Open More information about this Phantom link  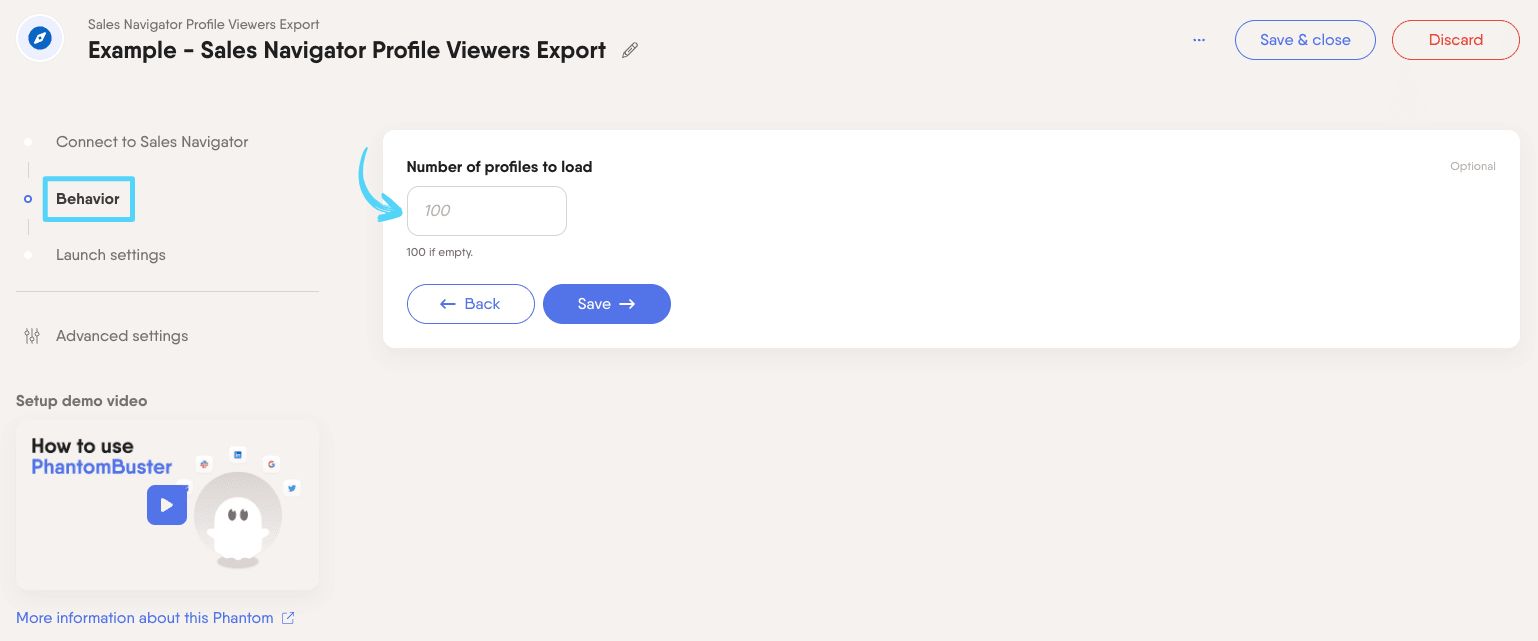click(145, 618)
